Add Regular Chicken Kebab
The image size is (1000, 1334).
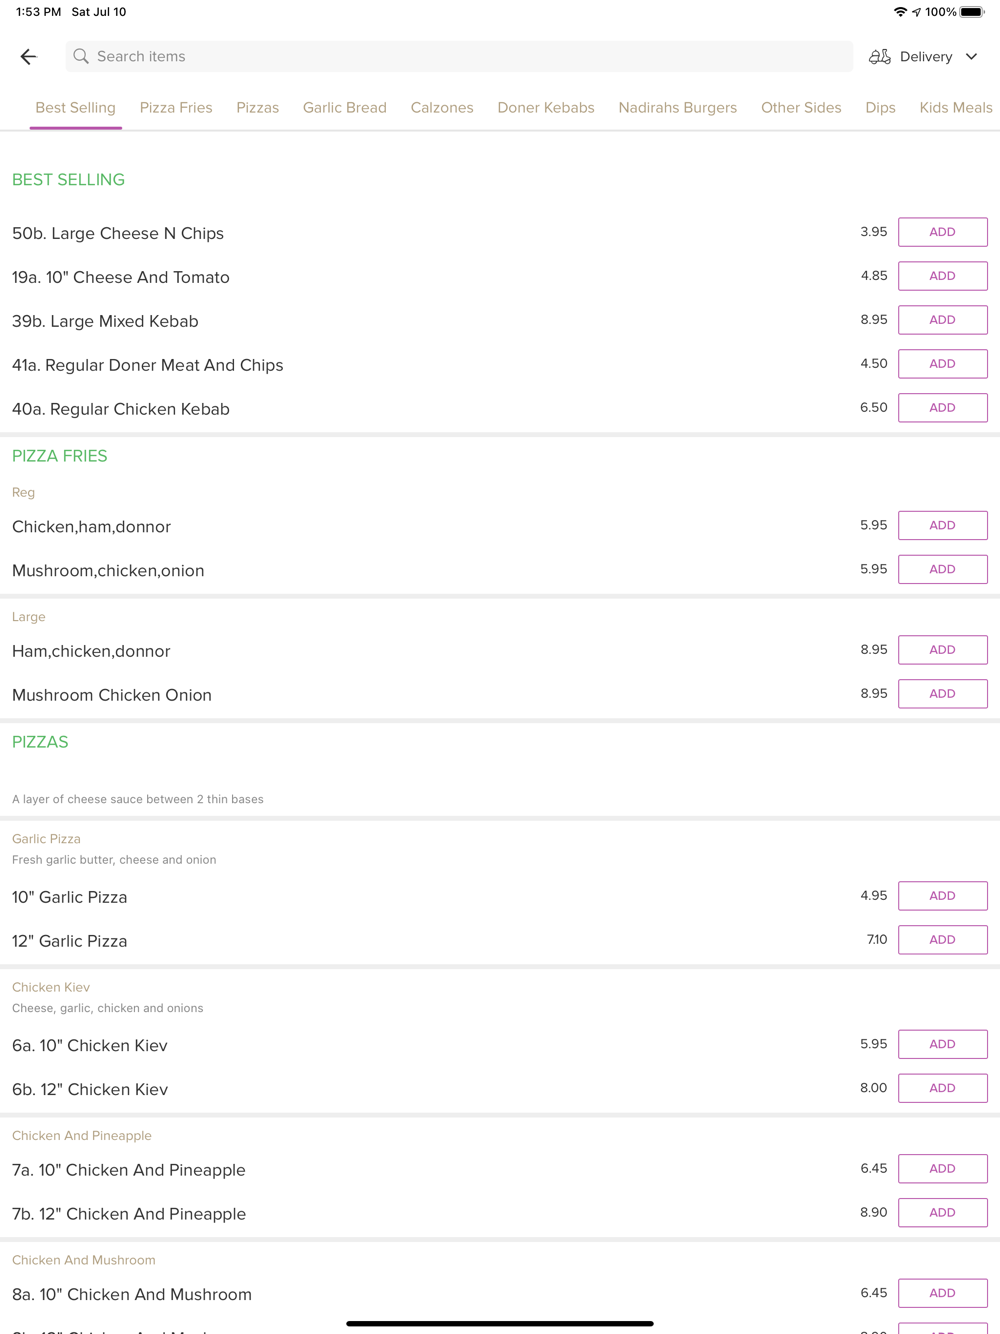pos(942,408)
